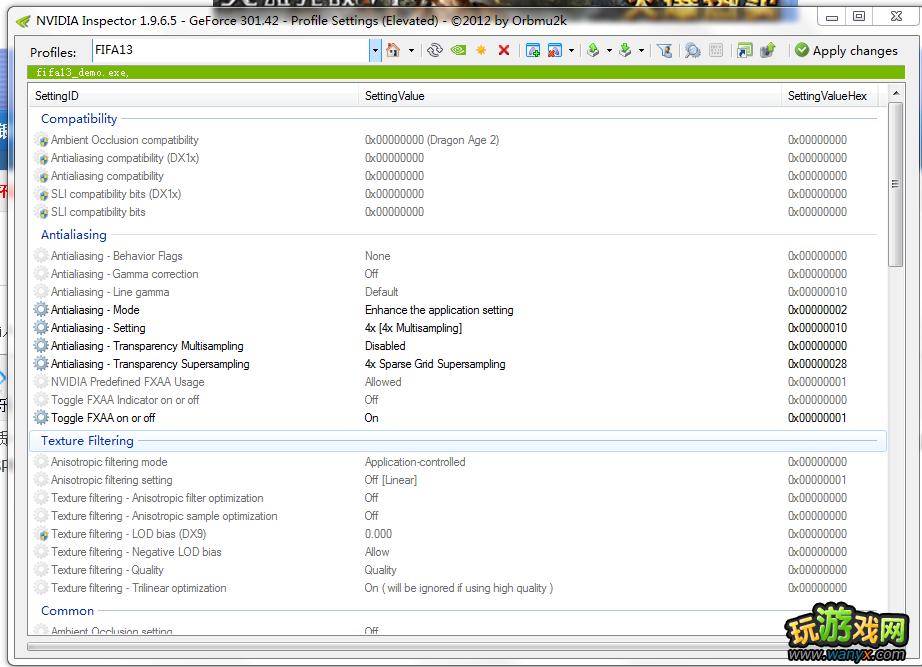Click icon beside Ambient Occlusion compatibility
The height and width of the screenshot is (667, 922).
tap(42, 141)
